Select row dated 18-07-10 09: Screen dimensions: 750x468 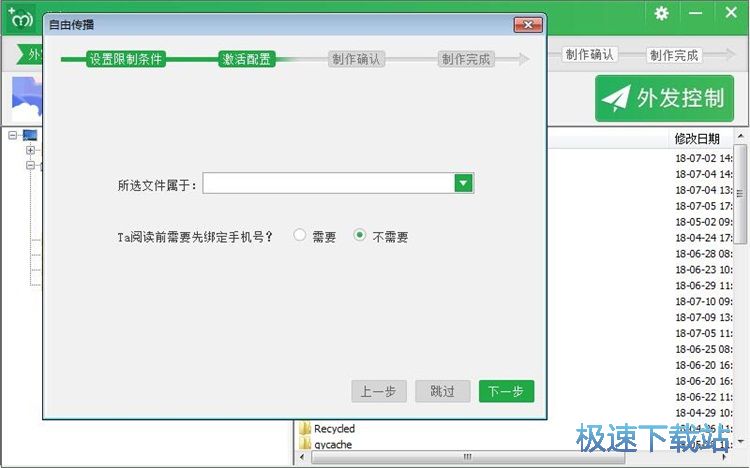[x=703, y=301]
